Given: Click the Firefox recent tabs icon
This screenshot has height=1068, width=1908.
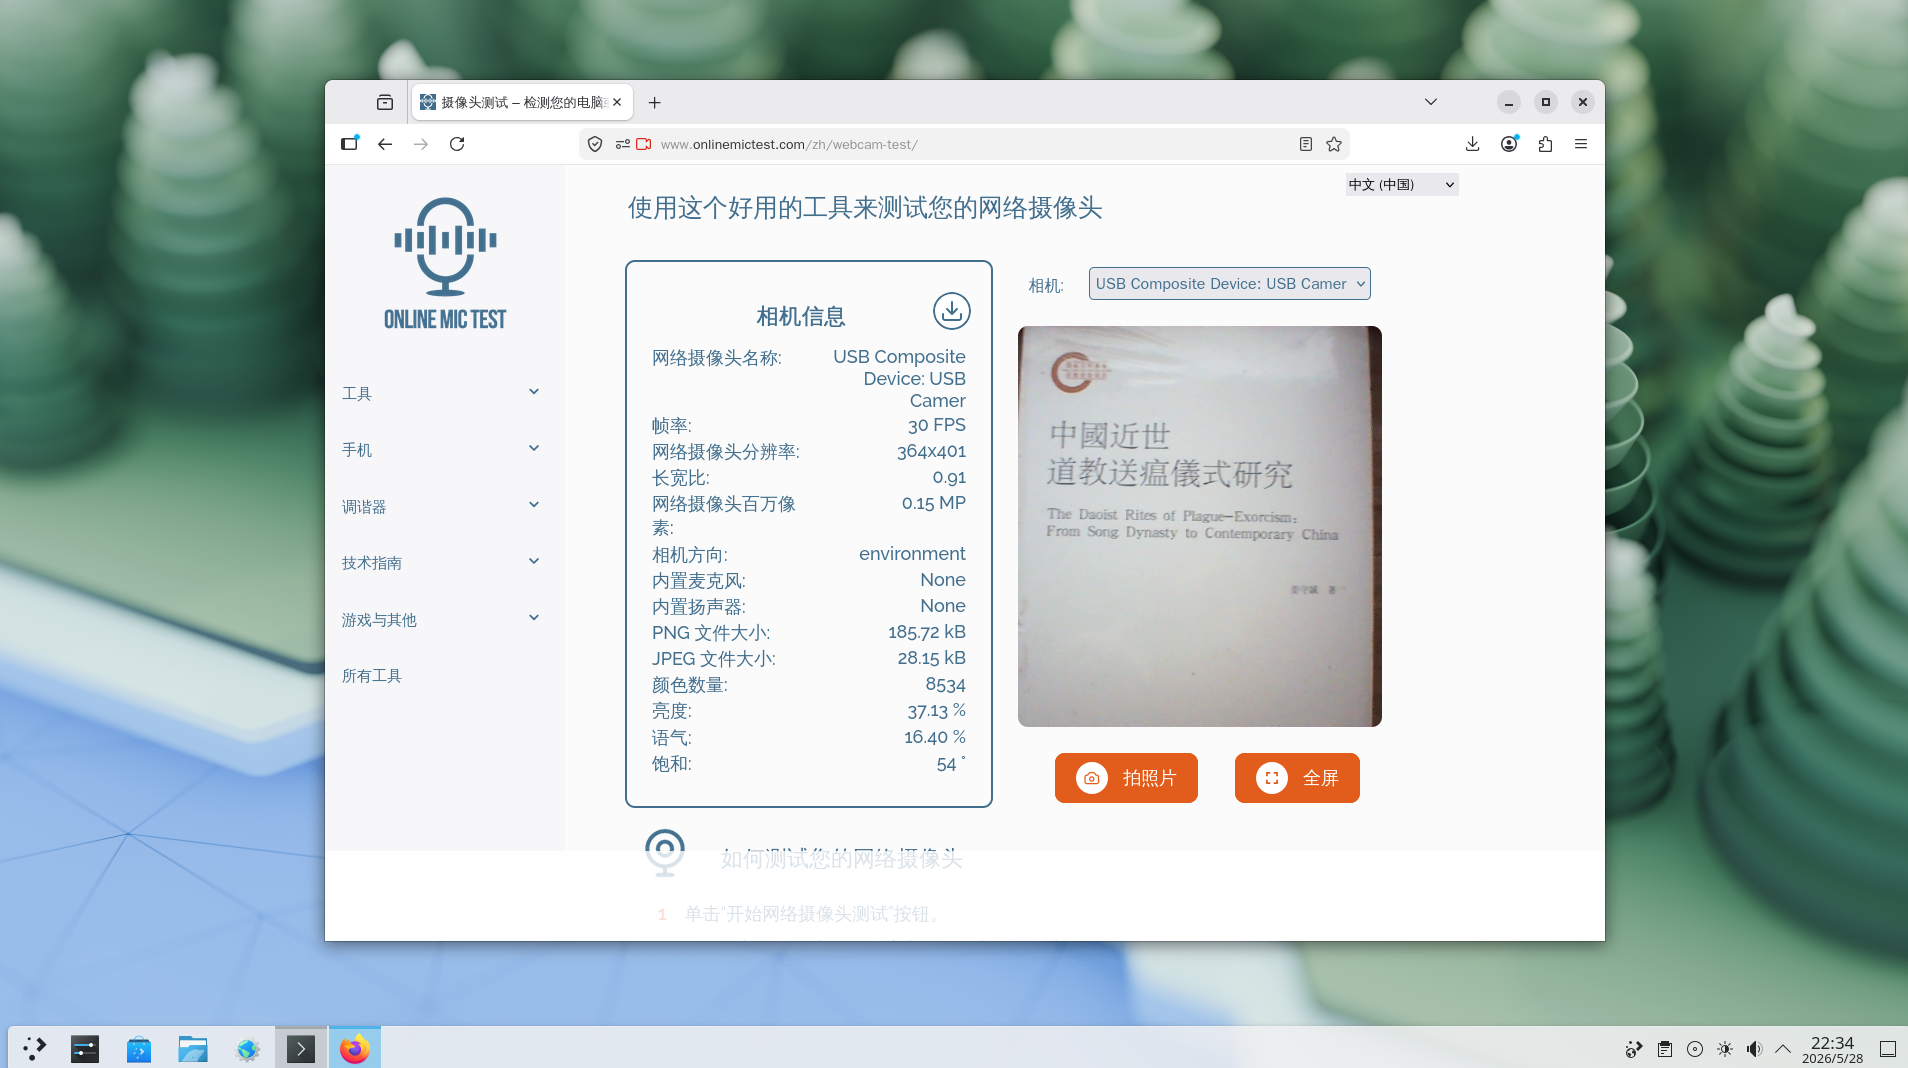Looking at the screenshot, I should (x=385, y=102).
